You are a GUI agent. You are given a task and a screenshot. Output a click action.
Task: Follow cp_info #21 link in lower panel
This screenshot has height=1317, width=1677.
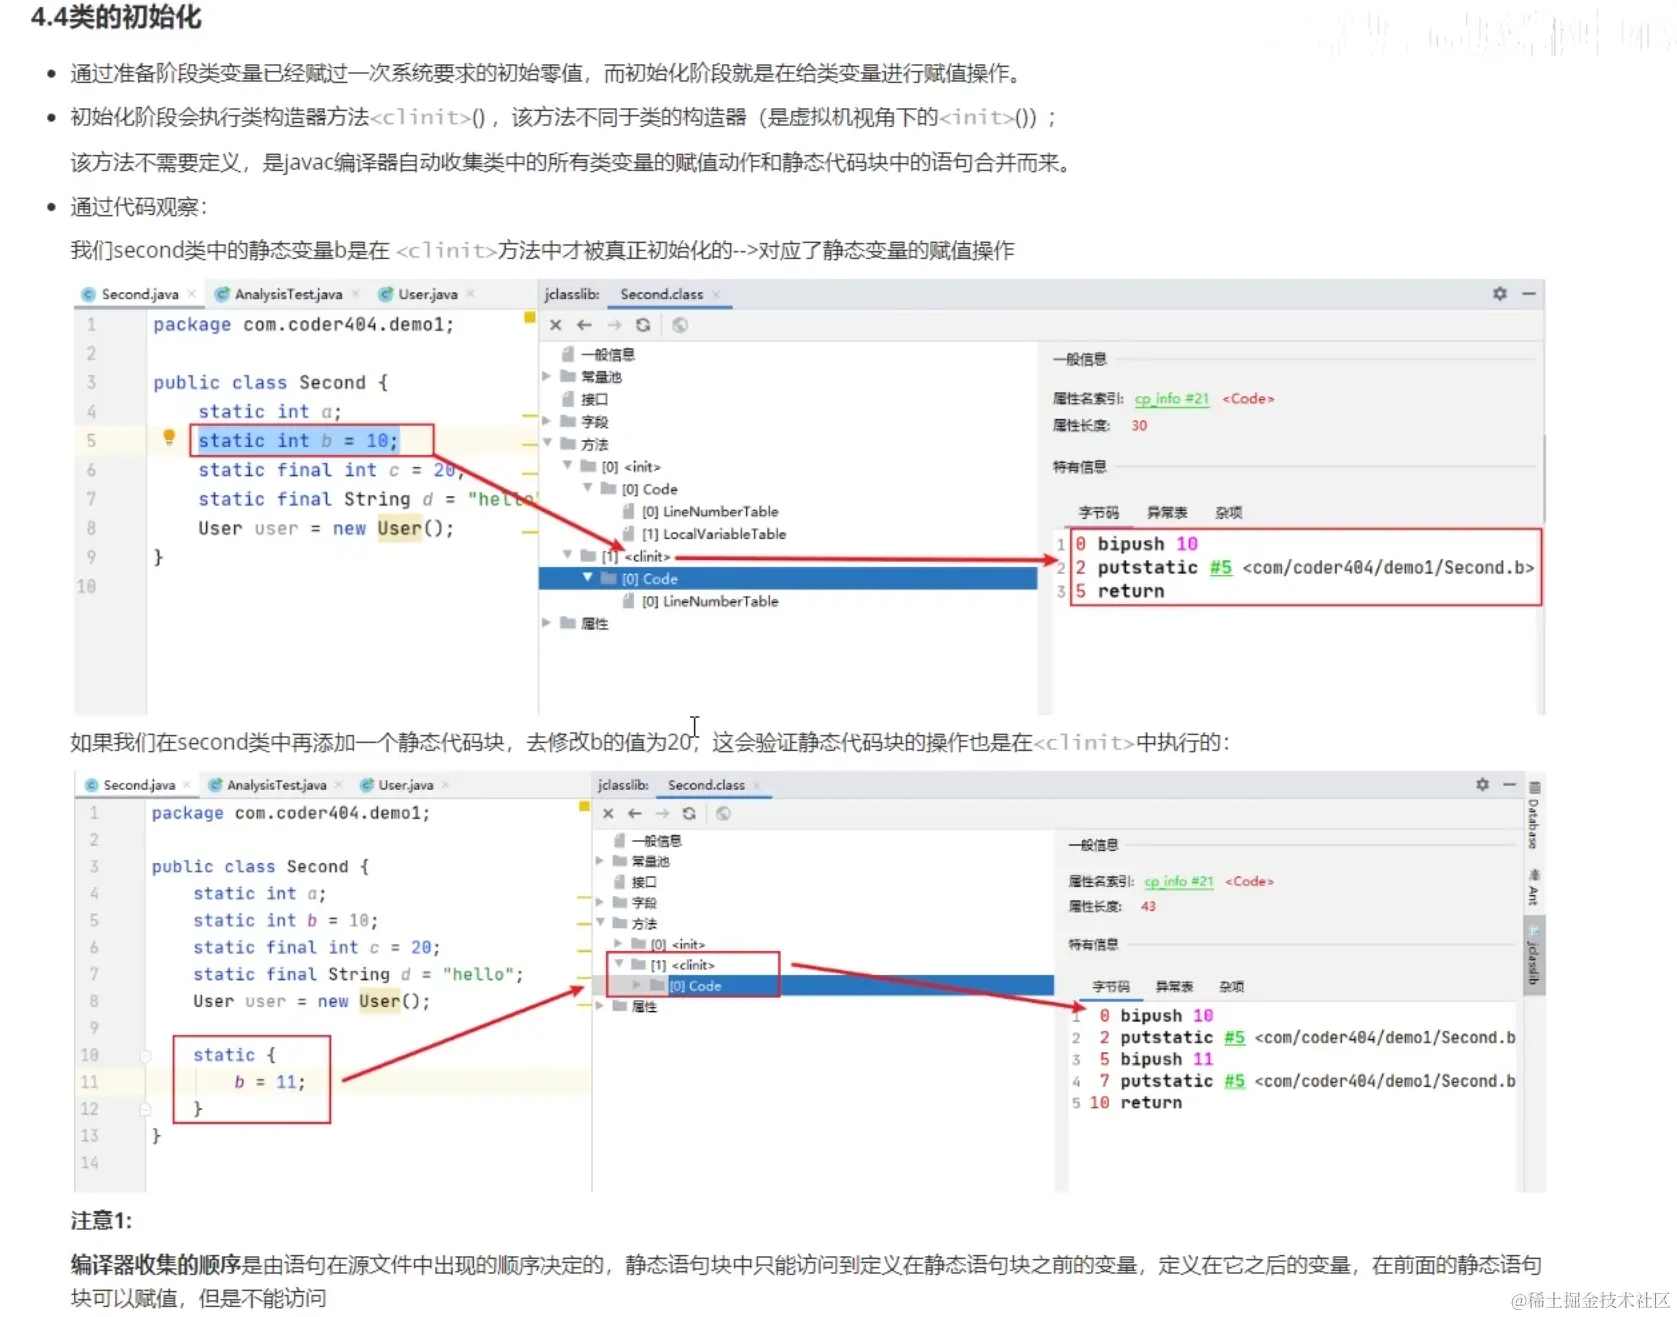tap(1179, 882)
